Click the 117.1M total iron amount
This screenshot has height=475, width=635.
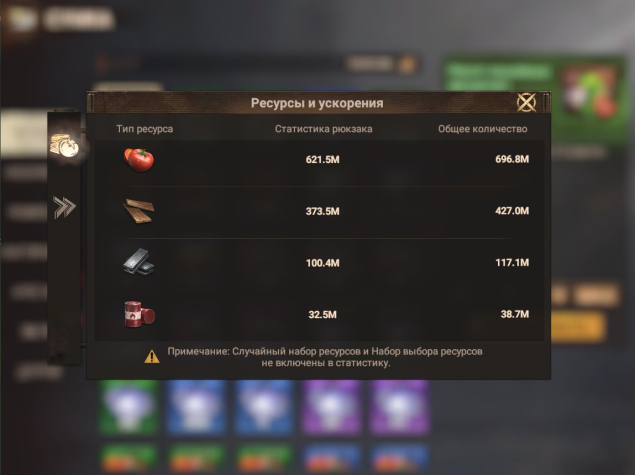(x=512, y=262)
